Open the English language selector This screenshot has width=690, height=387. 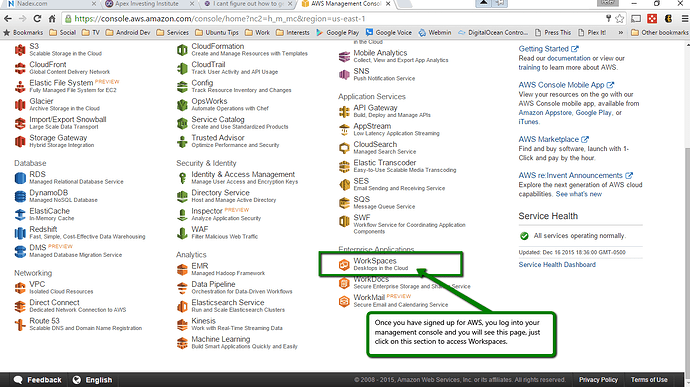(x=92, y=380)
